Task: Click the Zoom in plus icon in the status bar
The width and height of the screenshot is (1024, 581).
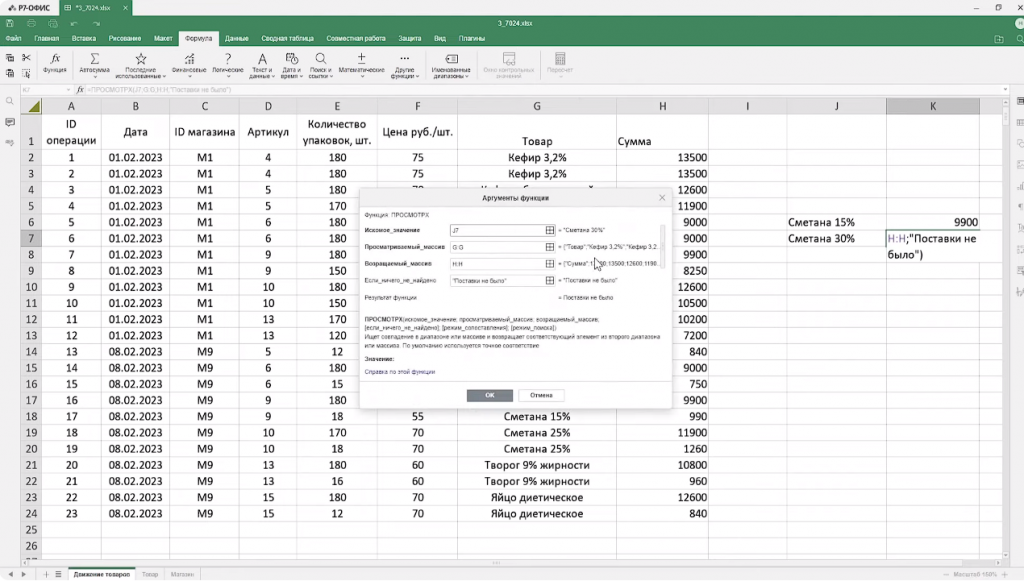Action: click(1003, 574)
